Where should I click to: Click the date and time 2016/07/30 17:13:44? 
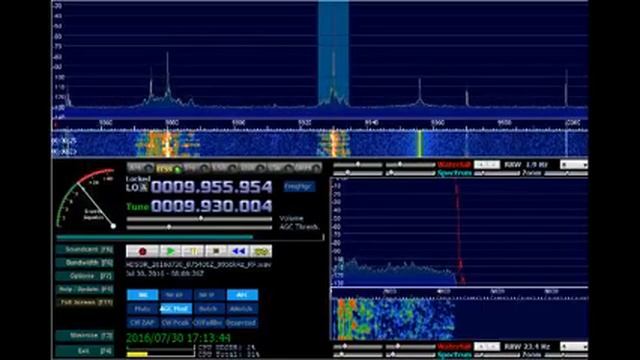178,338
